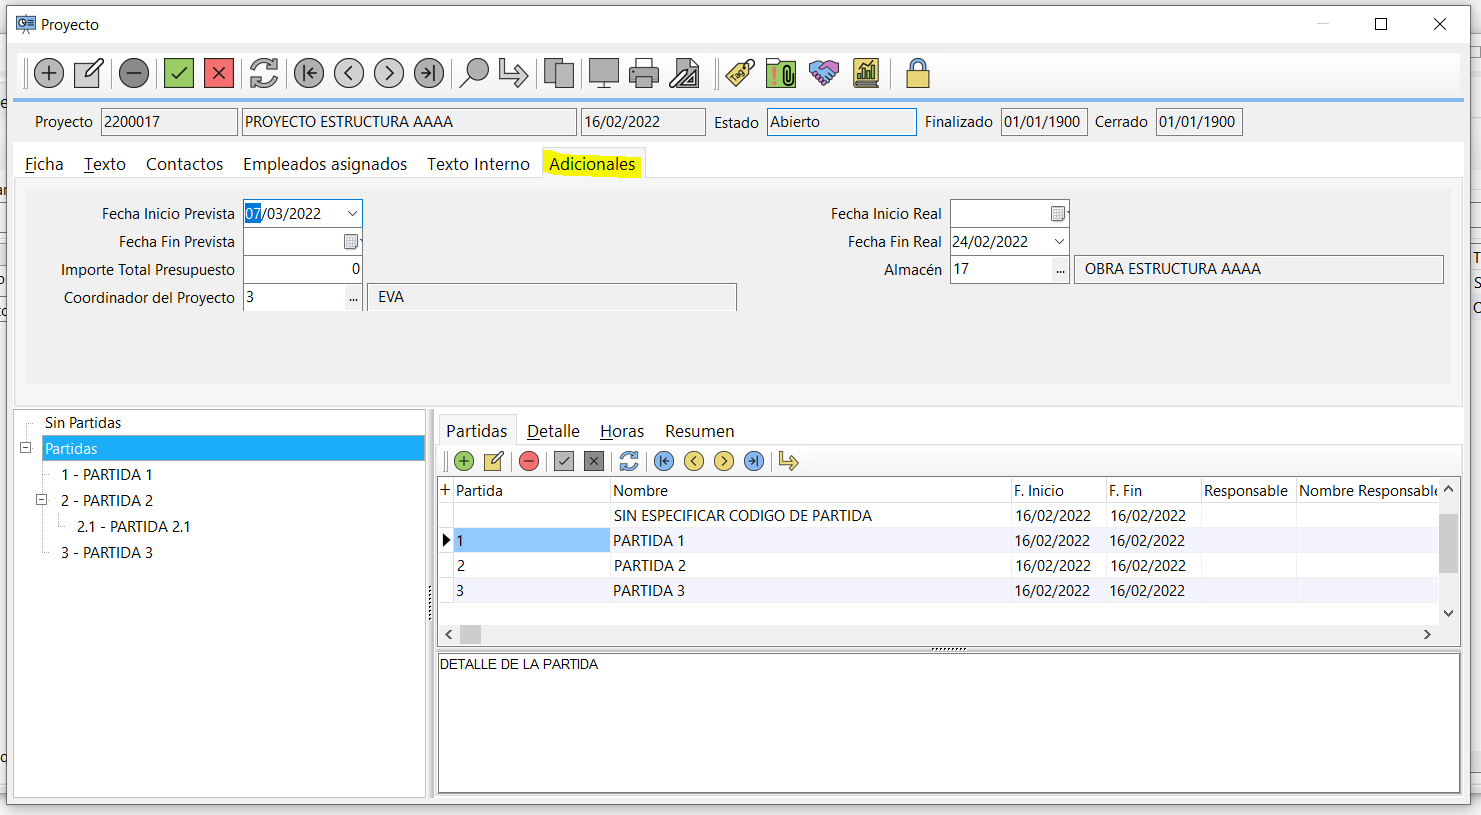Delete partida with red minus icon
Screen dimensions: 1481x815
[x=529, y=461]
